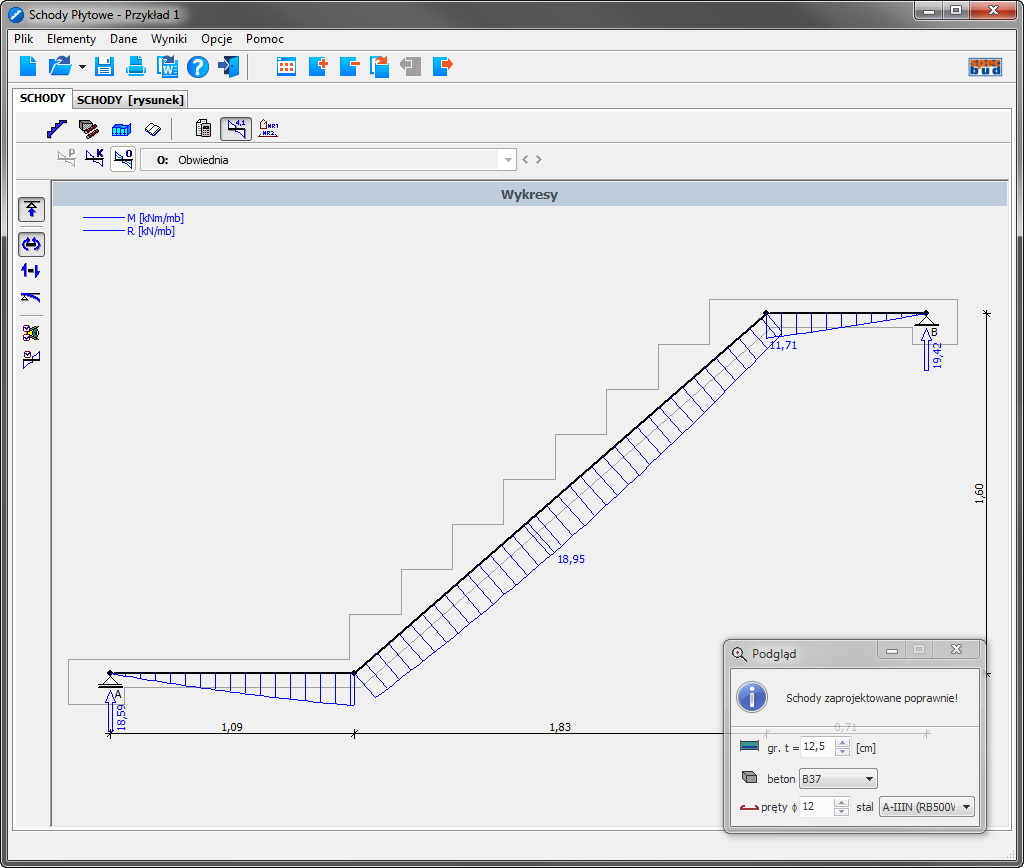Toggle the moment diagram button in left sidebar

pos(32,244)
